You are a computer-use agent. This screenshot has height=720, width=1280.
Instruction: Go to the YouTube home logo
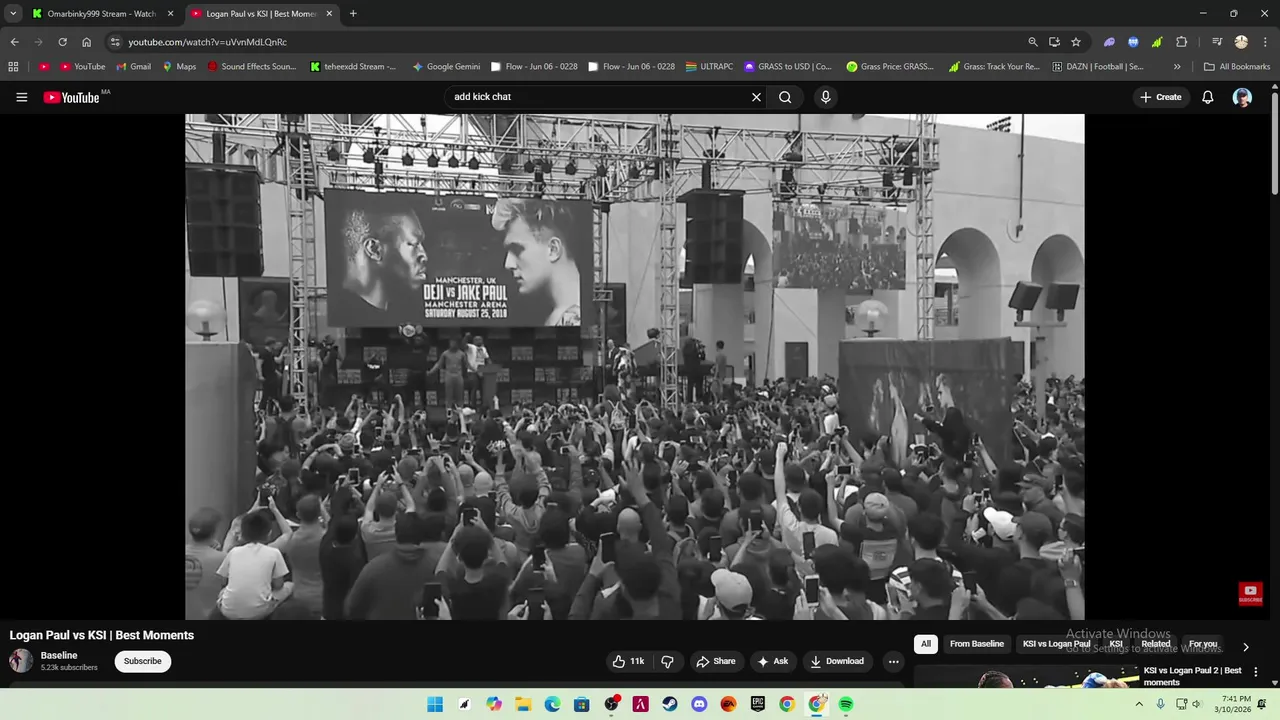click(72, 97)
